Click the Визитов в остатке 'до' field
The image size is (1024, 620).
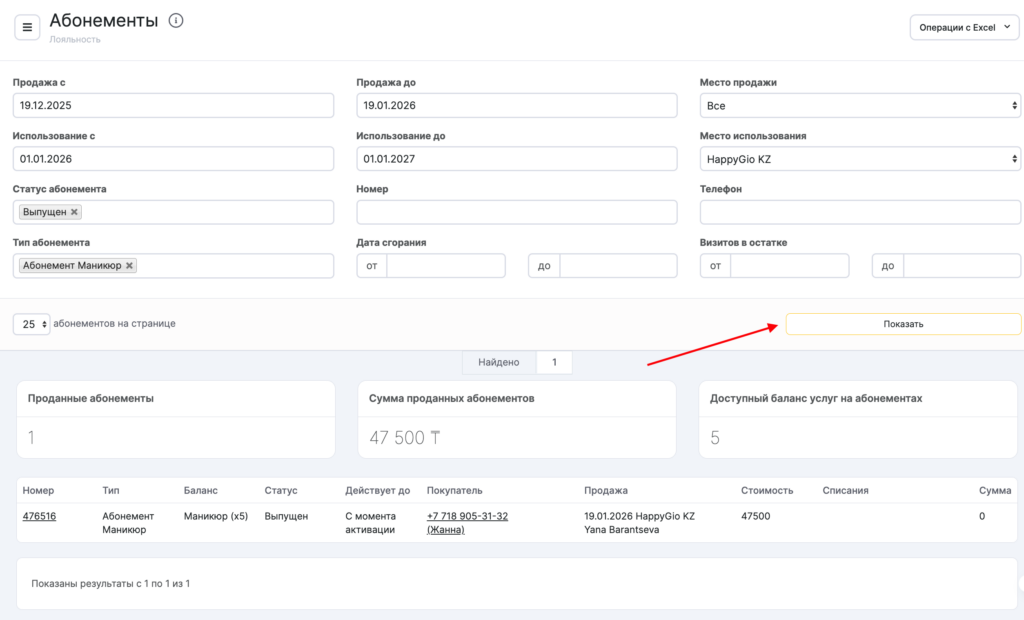pyautogui.click(x=962, y=265)
